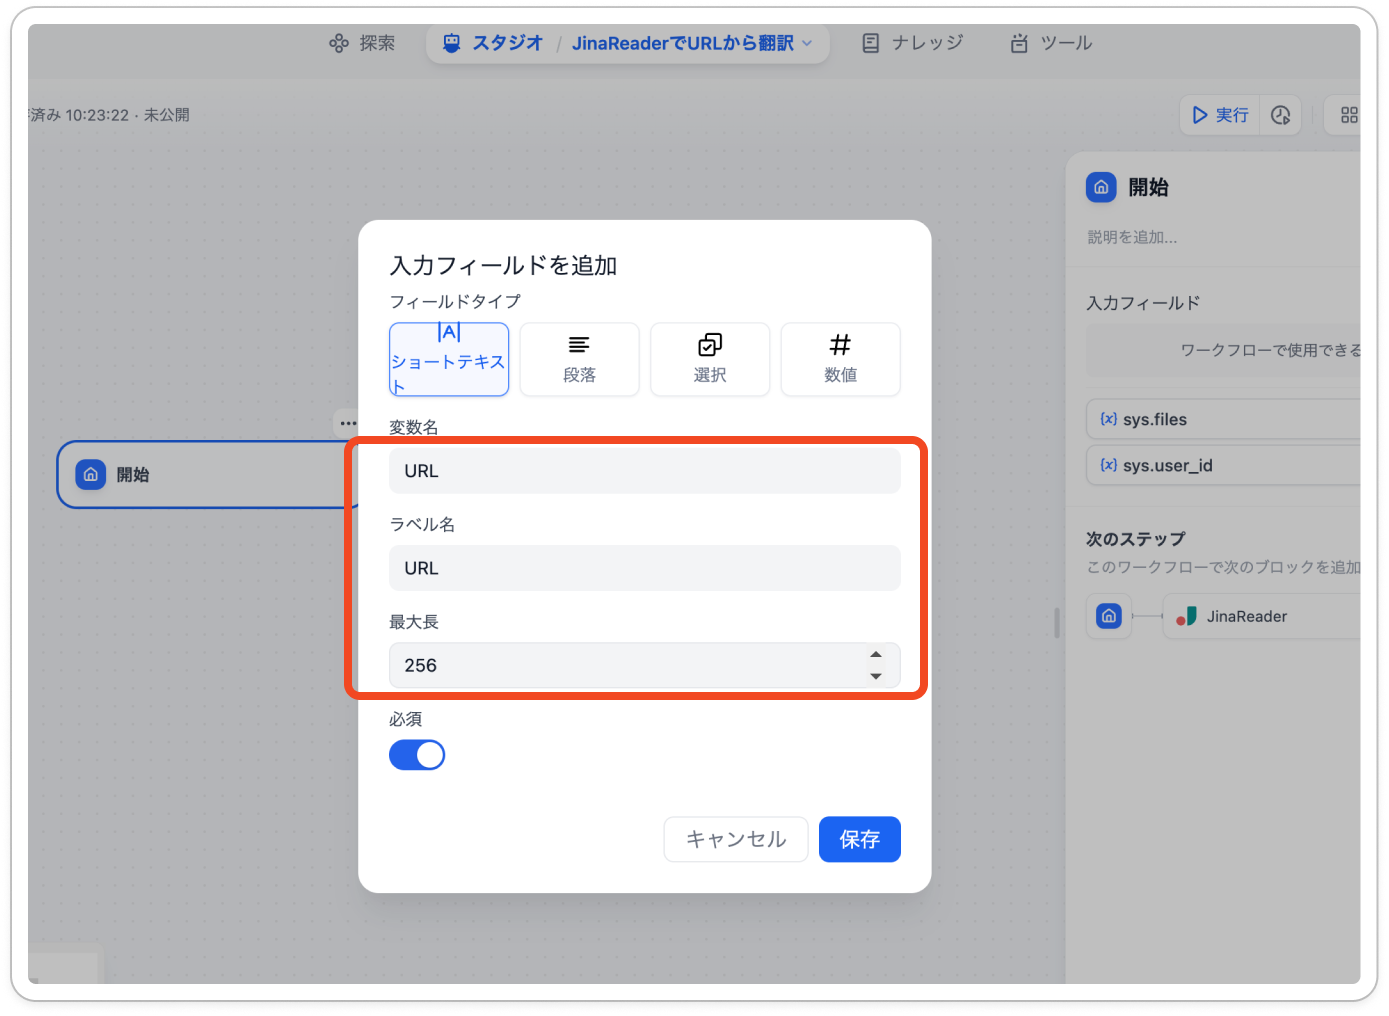Click the ショートテキスト cursor icon
The image size is (1389, 1016).
(x=449, y=332)
